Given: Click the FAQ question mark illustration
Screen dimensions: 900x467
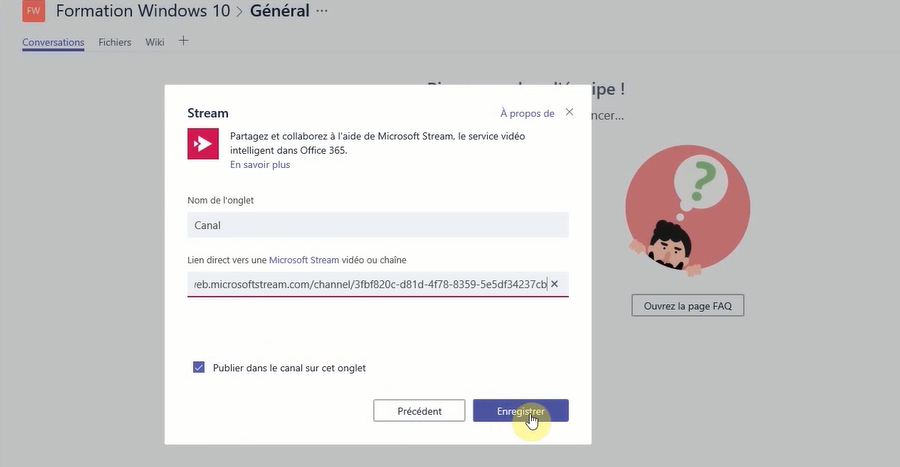Looking at the screenshot, I should click(688, 210).
